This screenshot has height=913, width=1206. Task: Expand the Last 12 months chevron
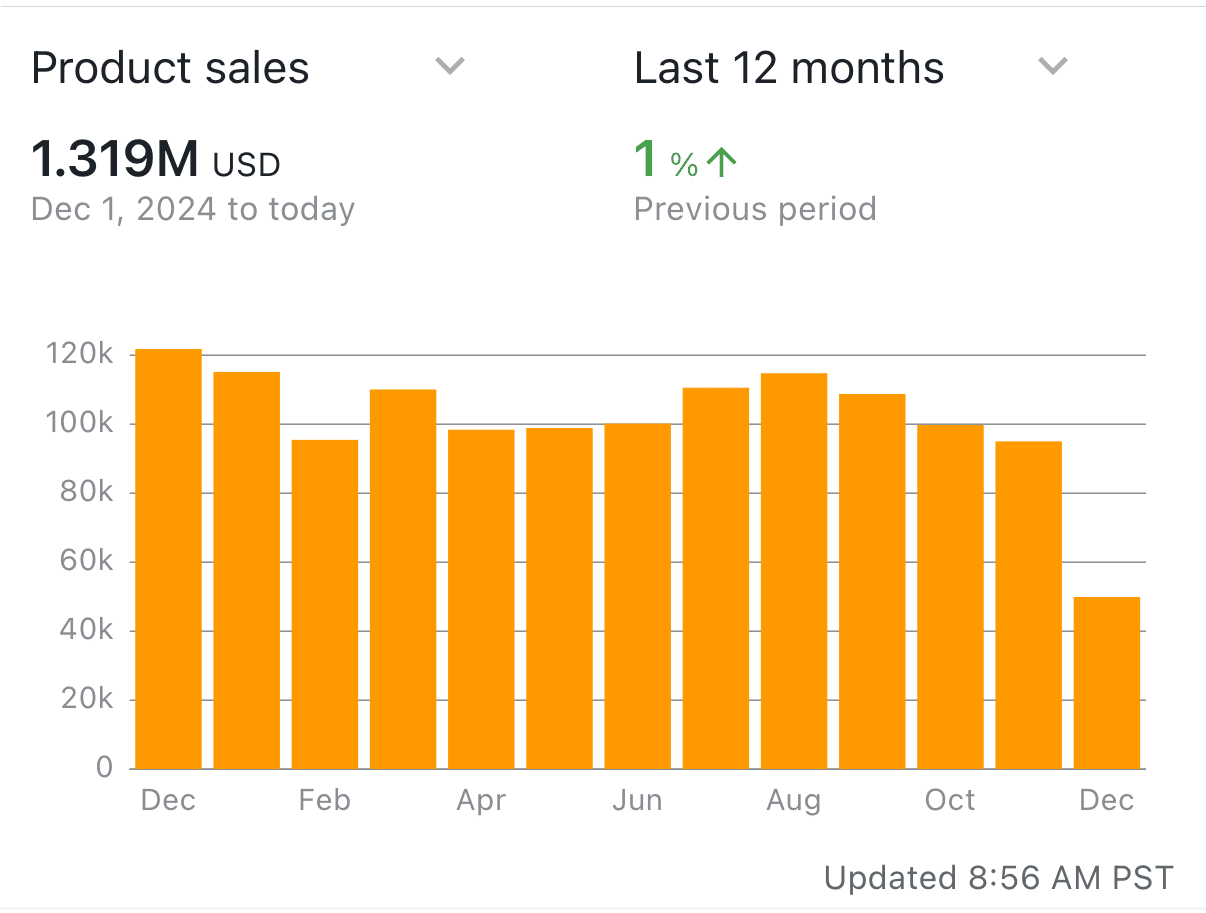(x=1052, y=67)
